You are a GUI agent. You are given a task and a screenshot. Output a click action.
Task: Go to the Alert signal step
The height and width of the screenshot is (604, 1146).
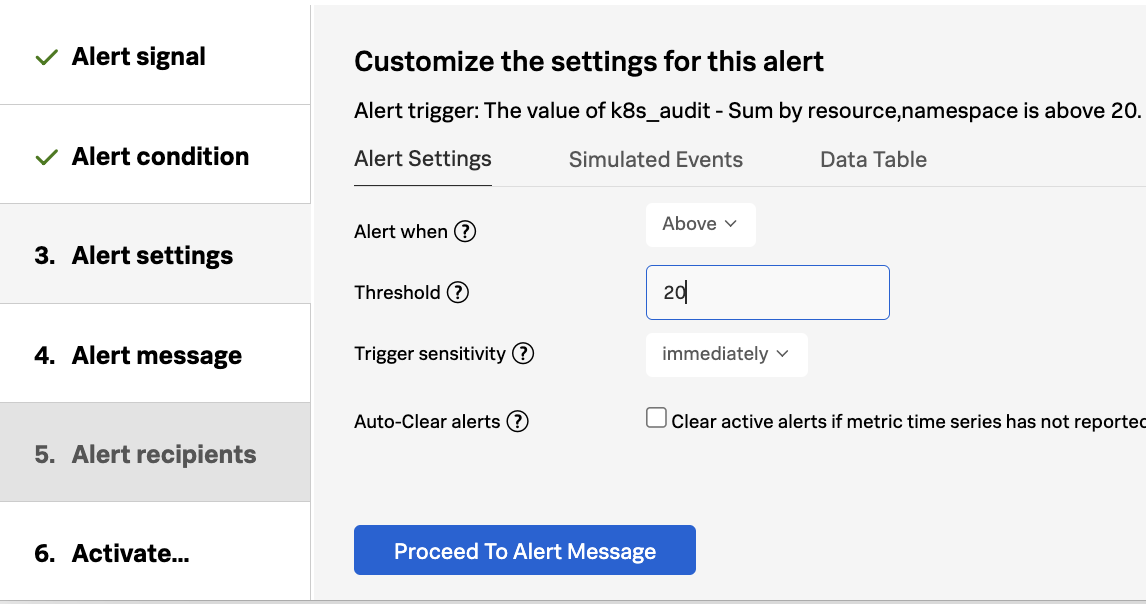point(139,57)
